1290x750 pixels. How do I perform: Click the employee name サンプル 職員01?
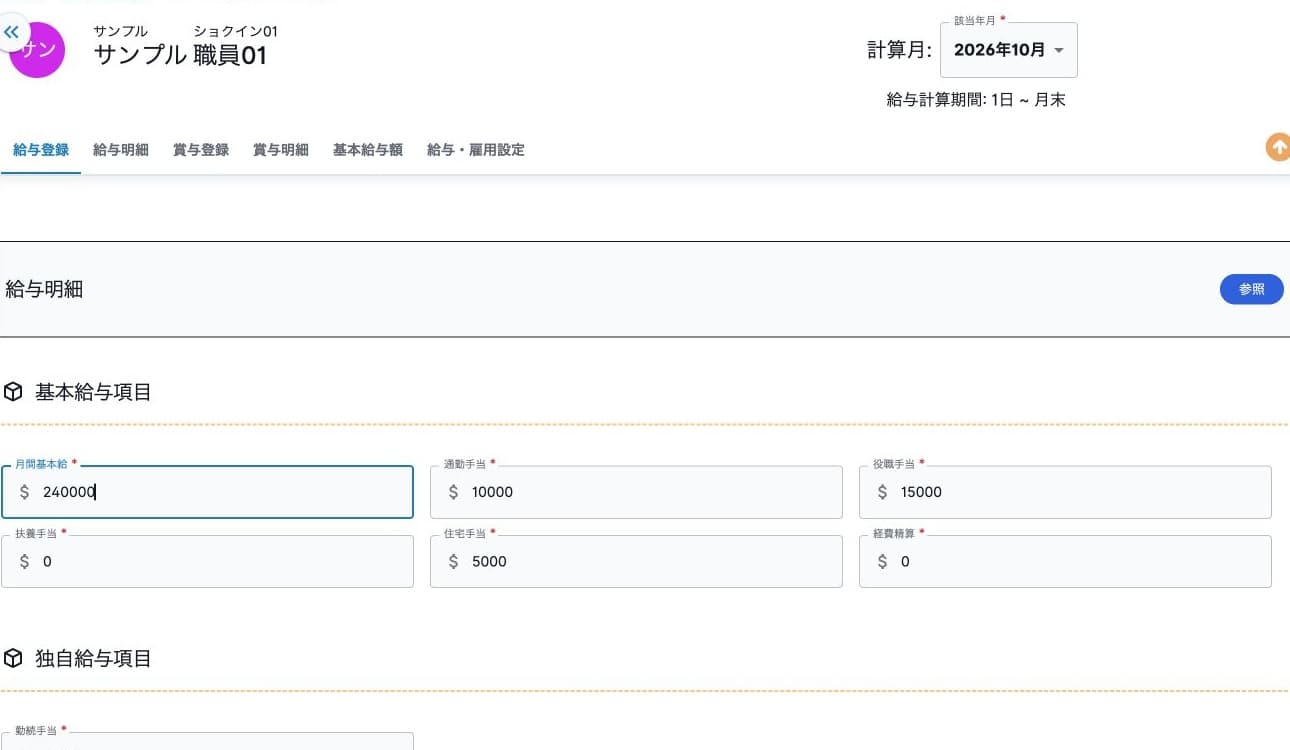point(181,55)
